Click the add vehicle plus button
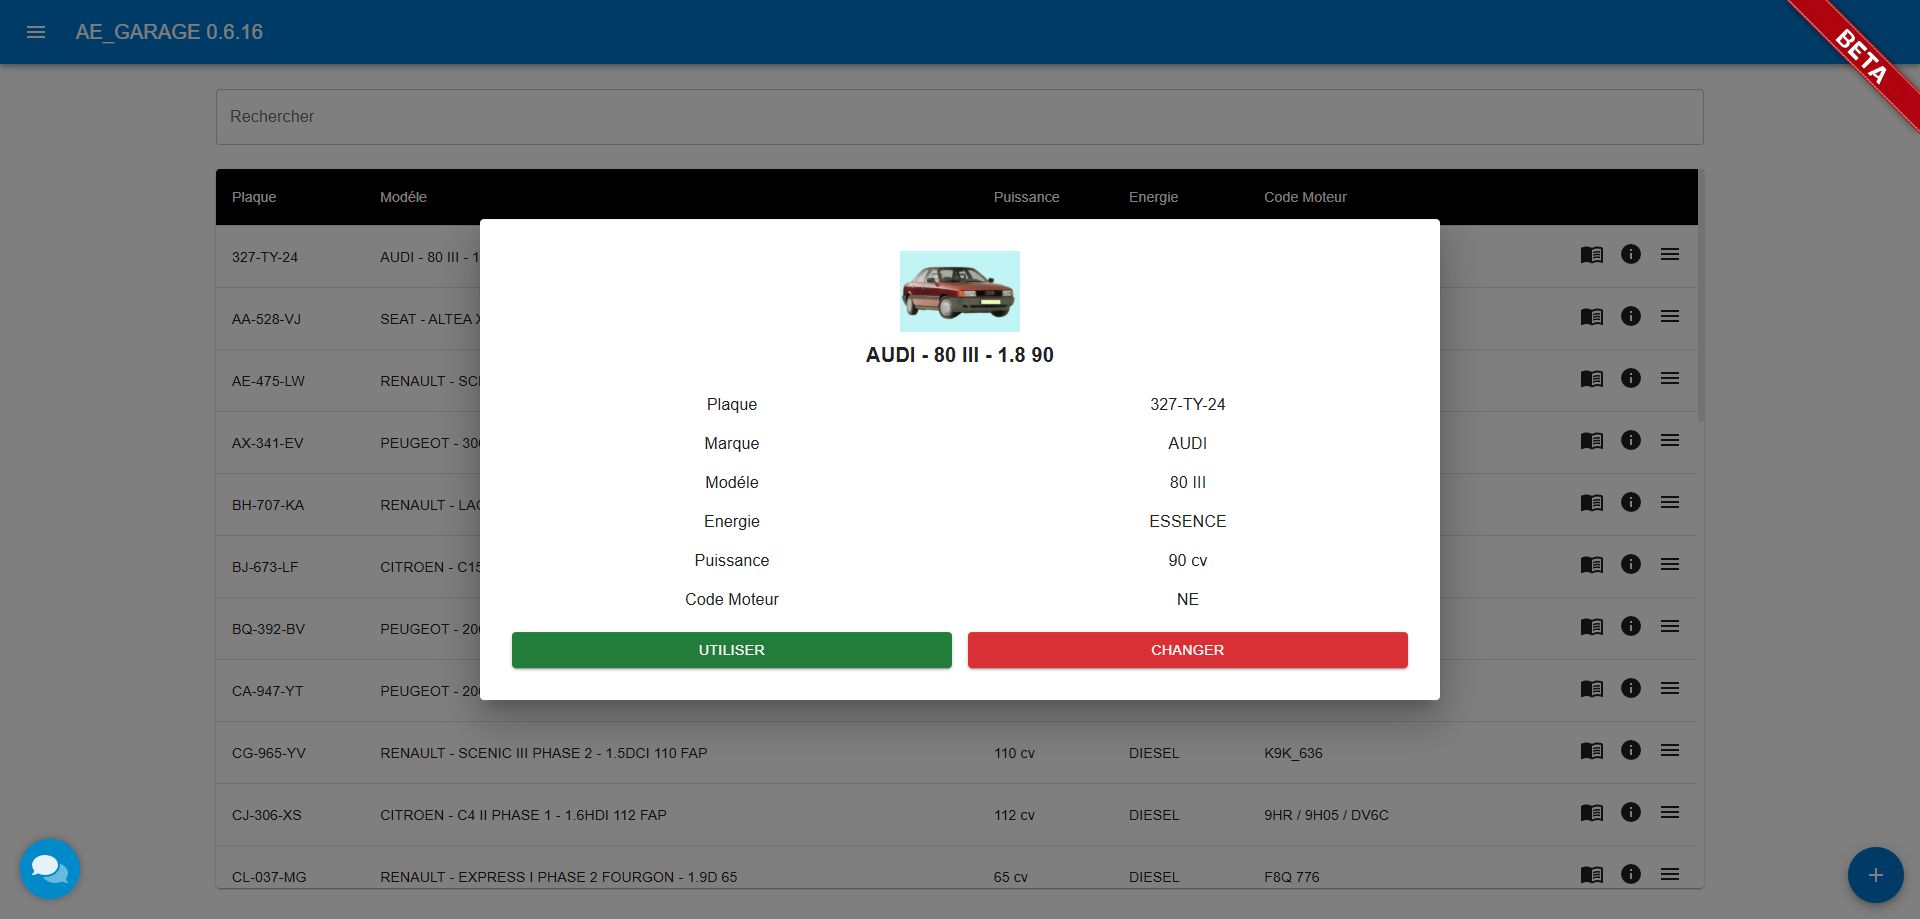 coord(1875,875)
